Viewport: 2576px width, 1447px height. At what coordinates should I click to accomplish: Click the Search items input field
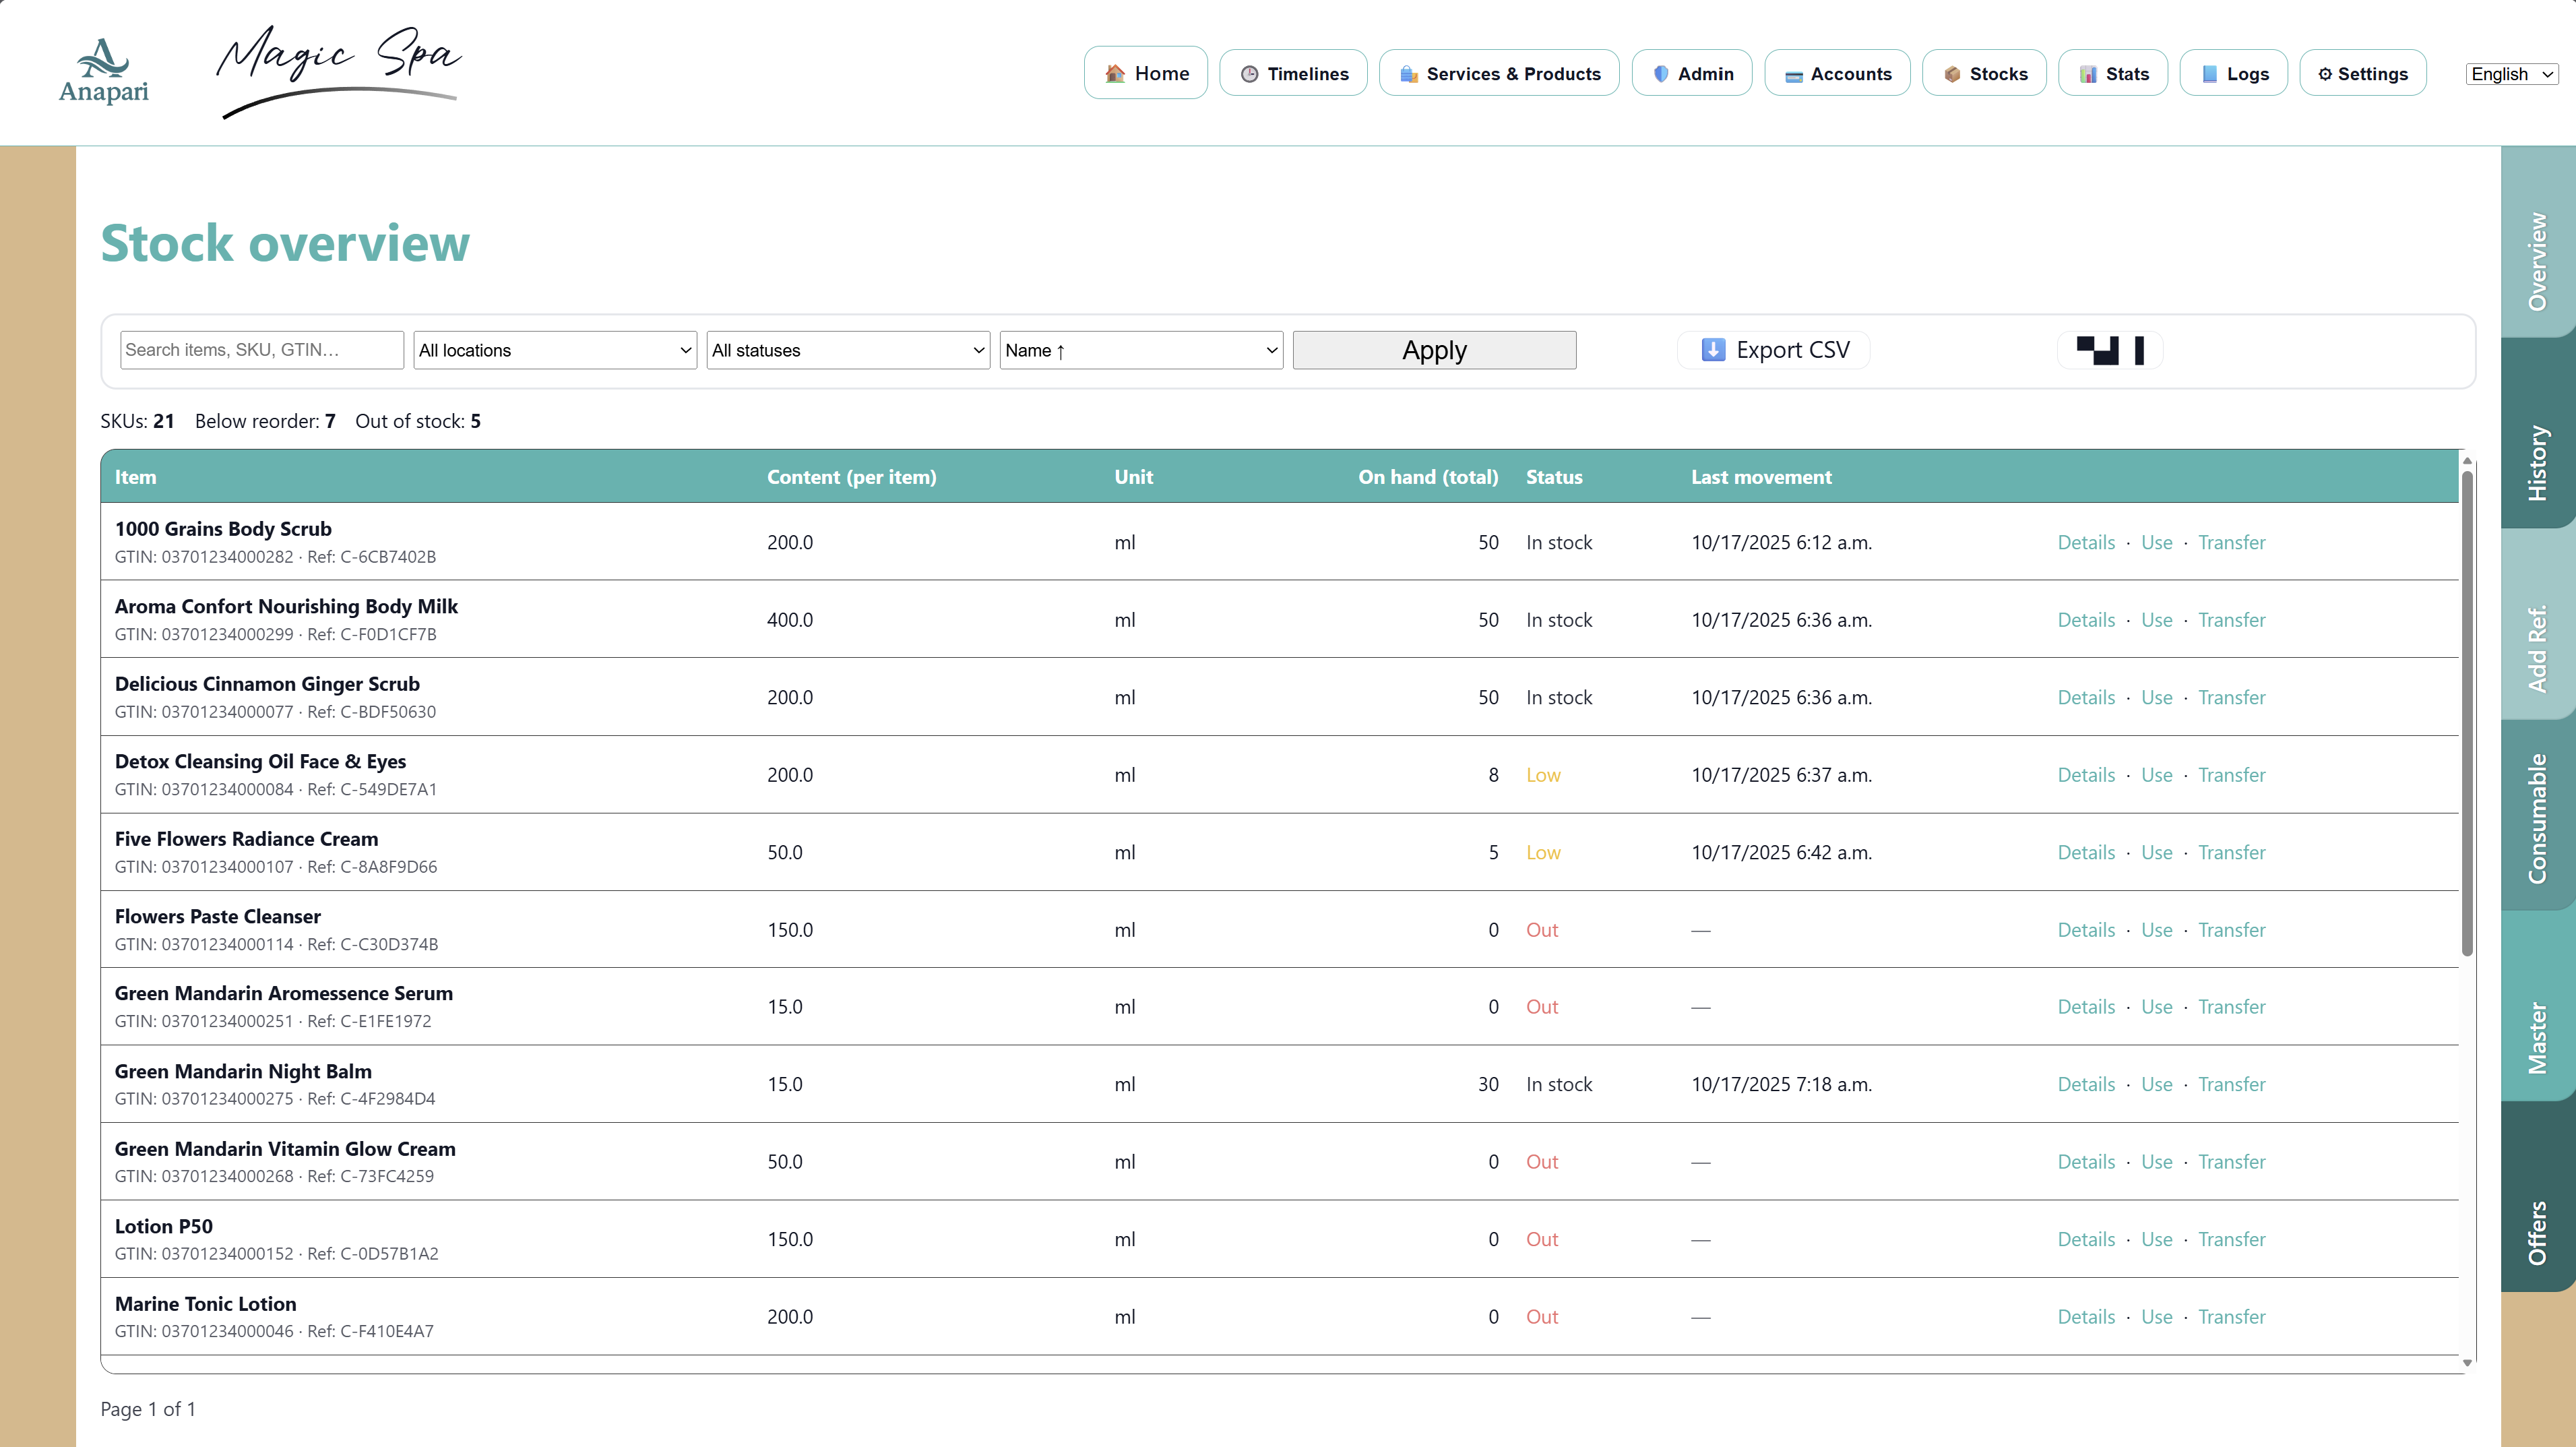pos(261,350)
